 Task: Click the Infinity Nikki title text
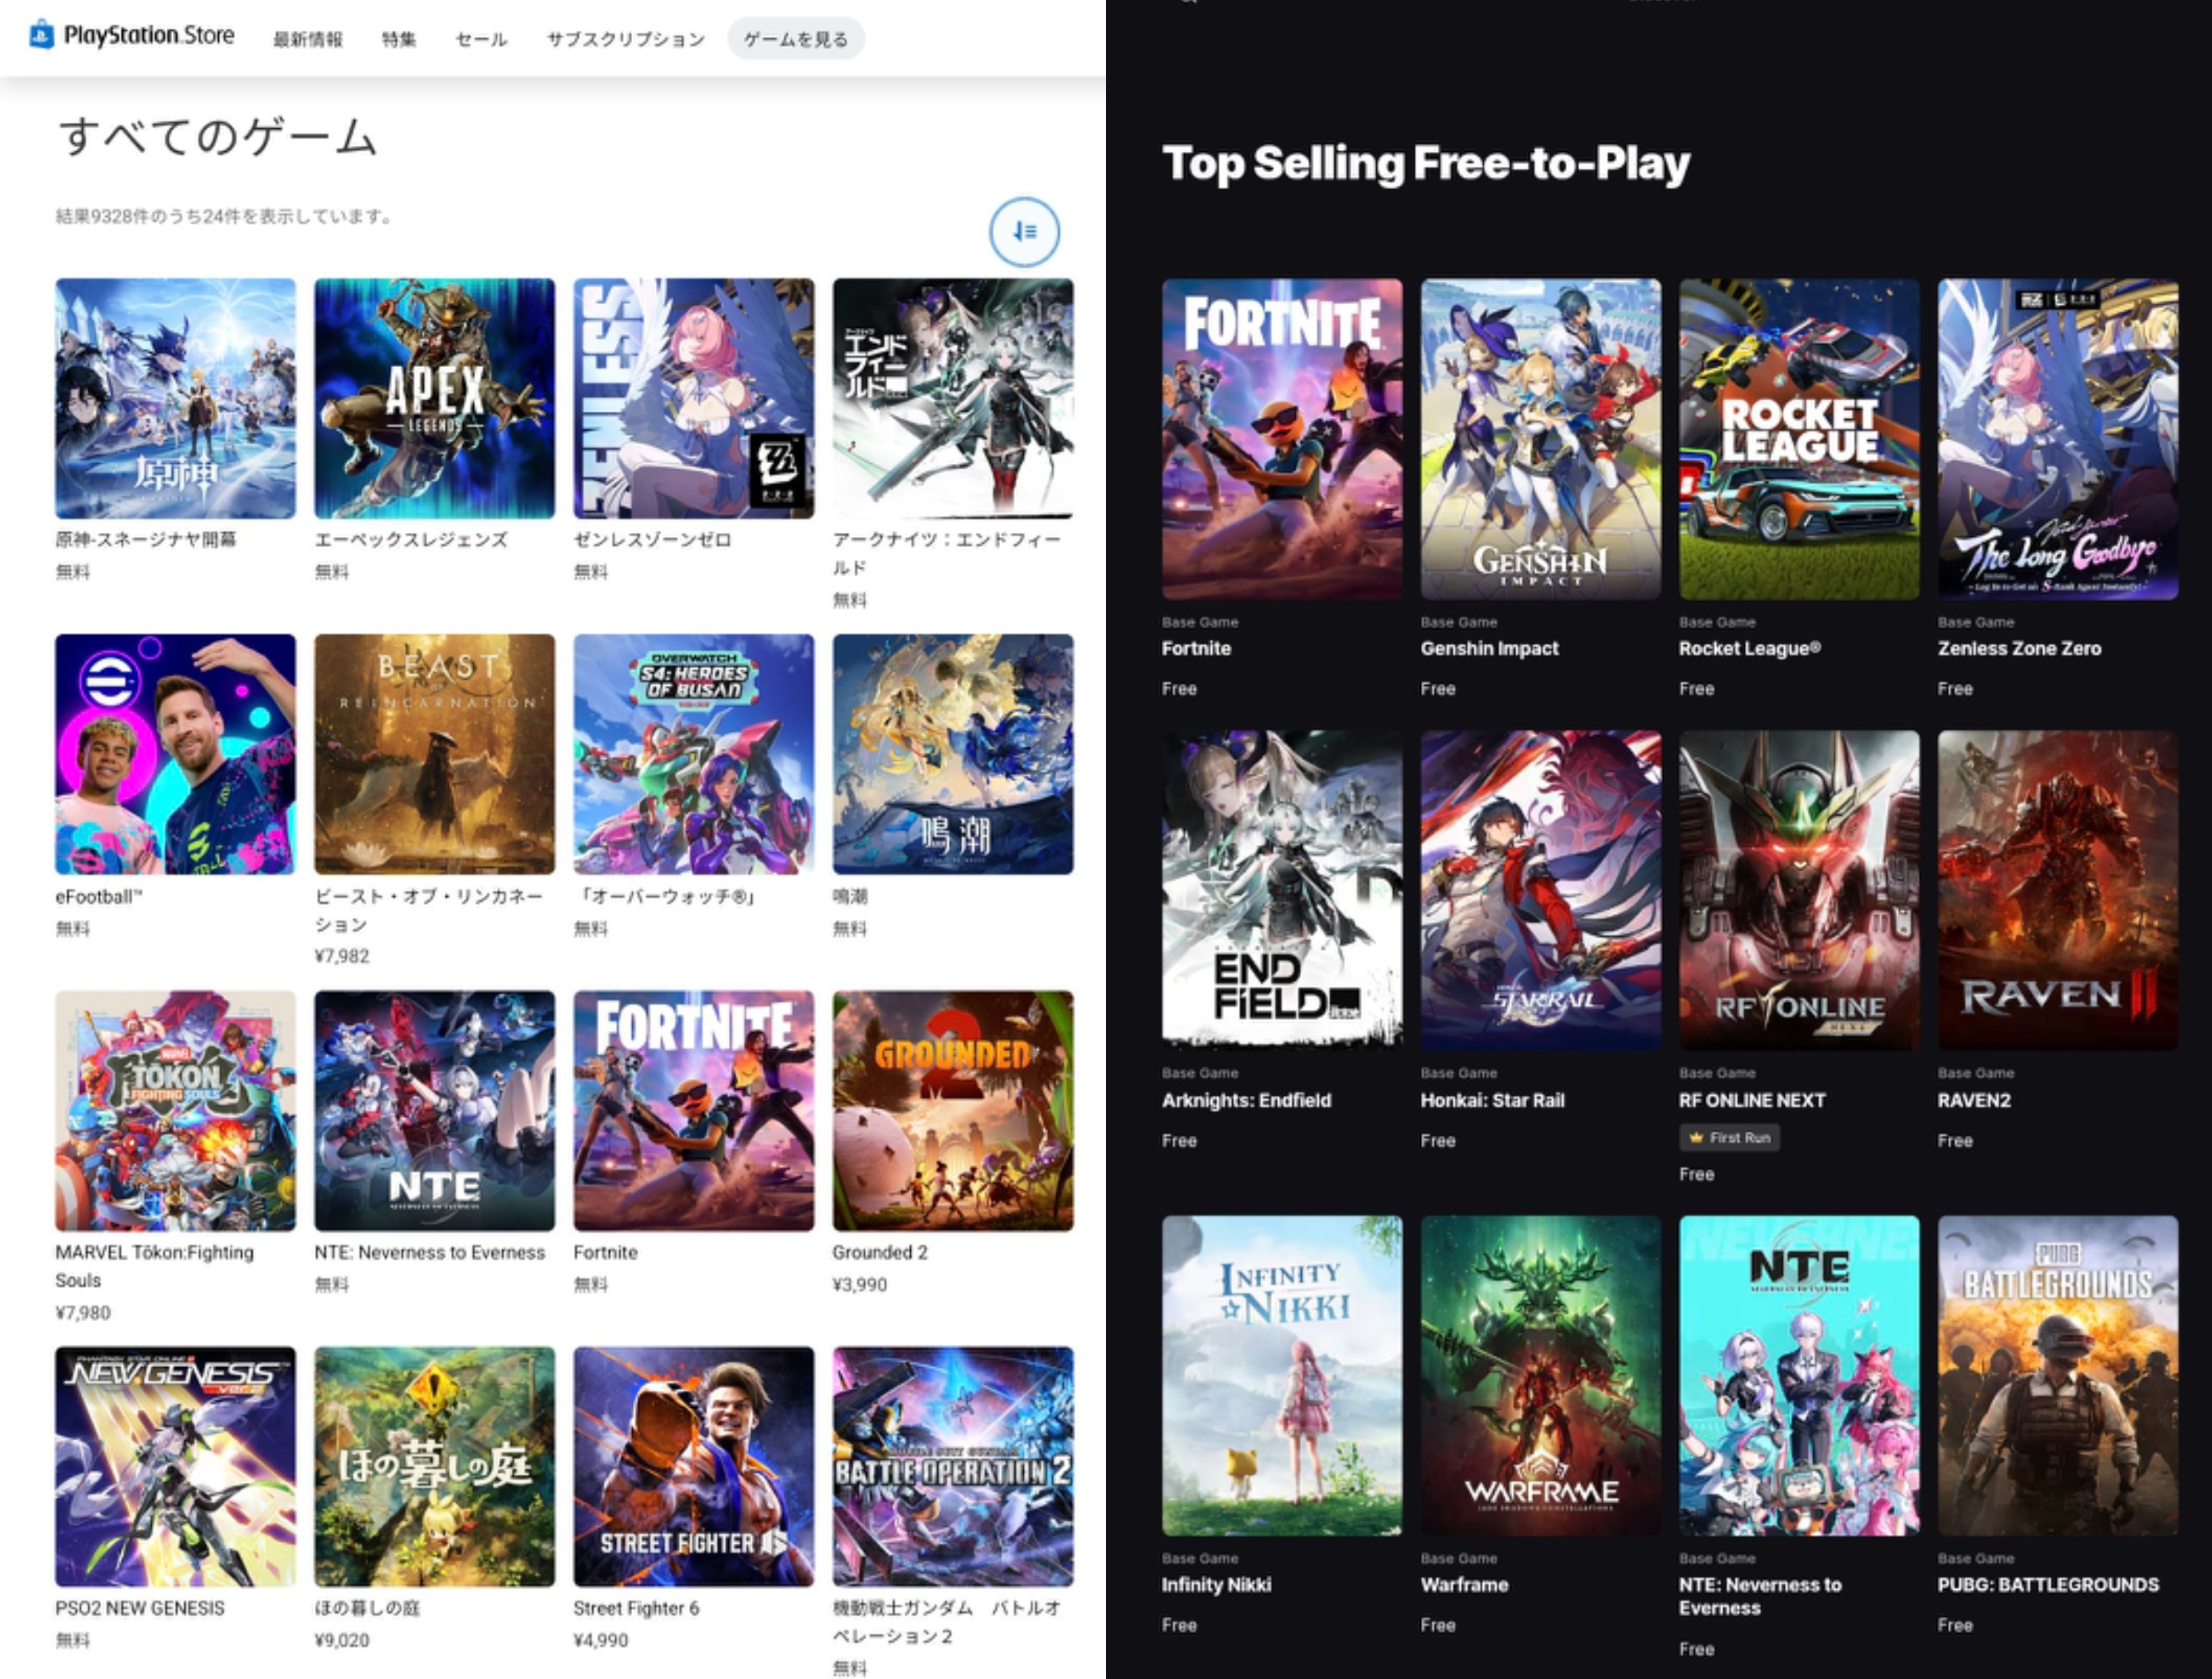coord(1216,1585)
